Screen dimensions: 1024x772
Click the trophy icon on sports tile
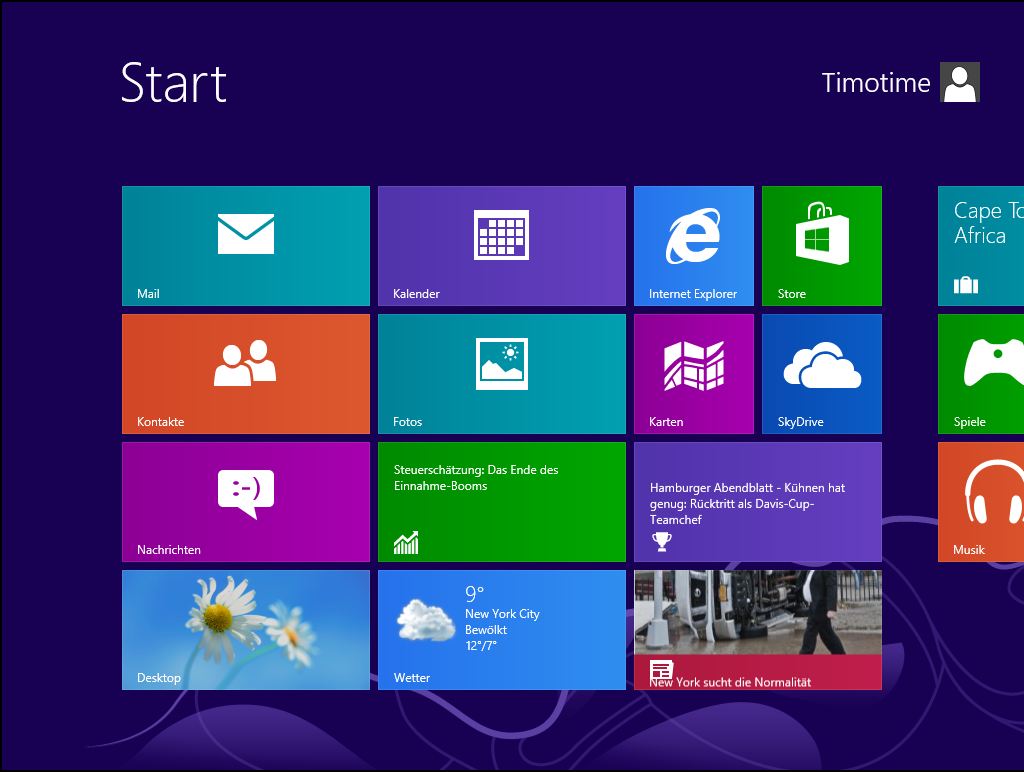(662, 541)
